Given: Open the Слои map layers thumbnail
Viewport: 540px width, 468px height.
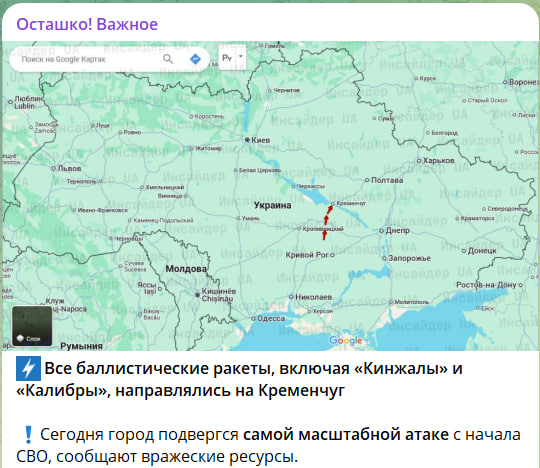Looking at the screenshot, I should [32, 326].
